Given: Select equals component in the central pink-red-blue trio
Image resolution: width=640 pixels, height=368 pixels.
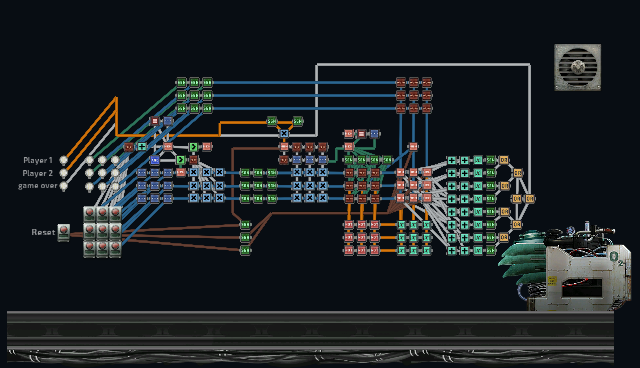Looking at the screenshot, I should tap(362, 133).
